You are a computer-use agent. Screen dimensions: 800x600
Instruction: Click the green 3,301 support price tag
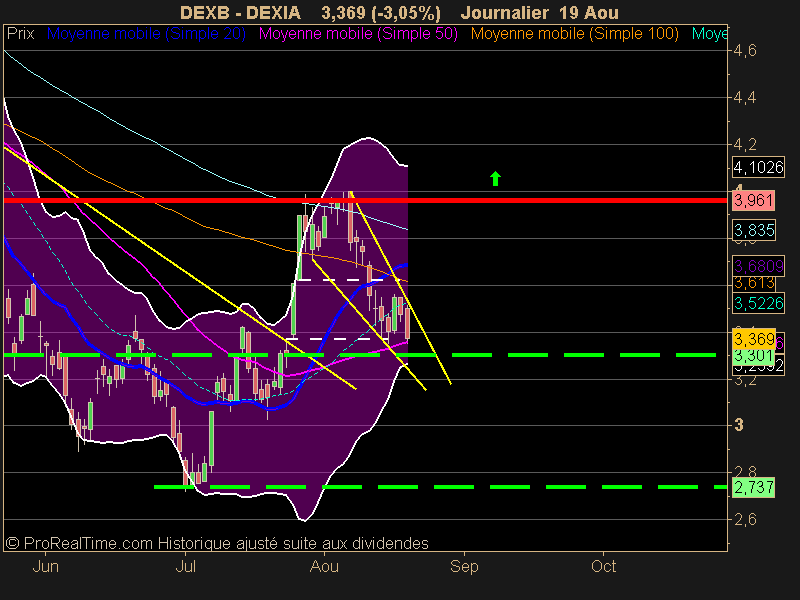click(x=754, y=355)
